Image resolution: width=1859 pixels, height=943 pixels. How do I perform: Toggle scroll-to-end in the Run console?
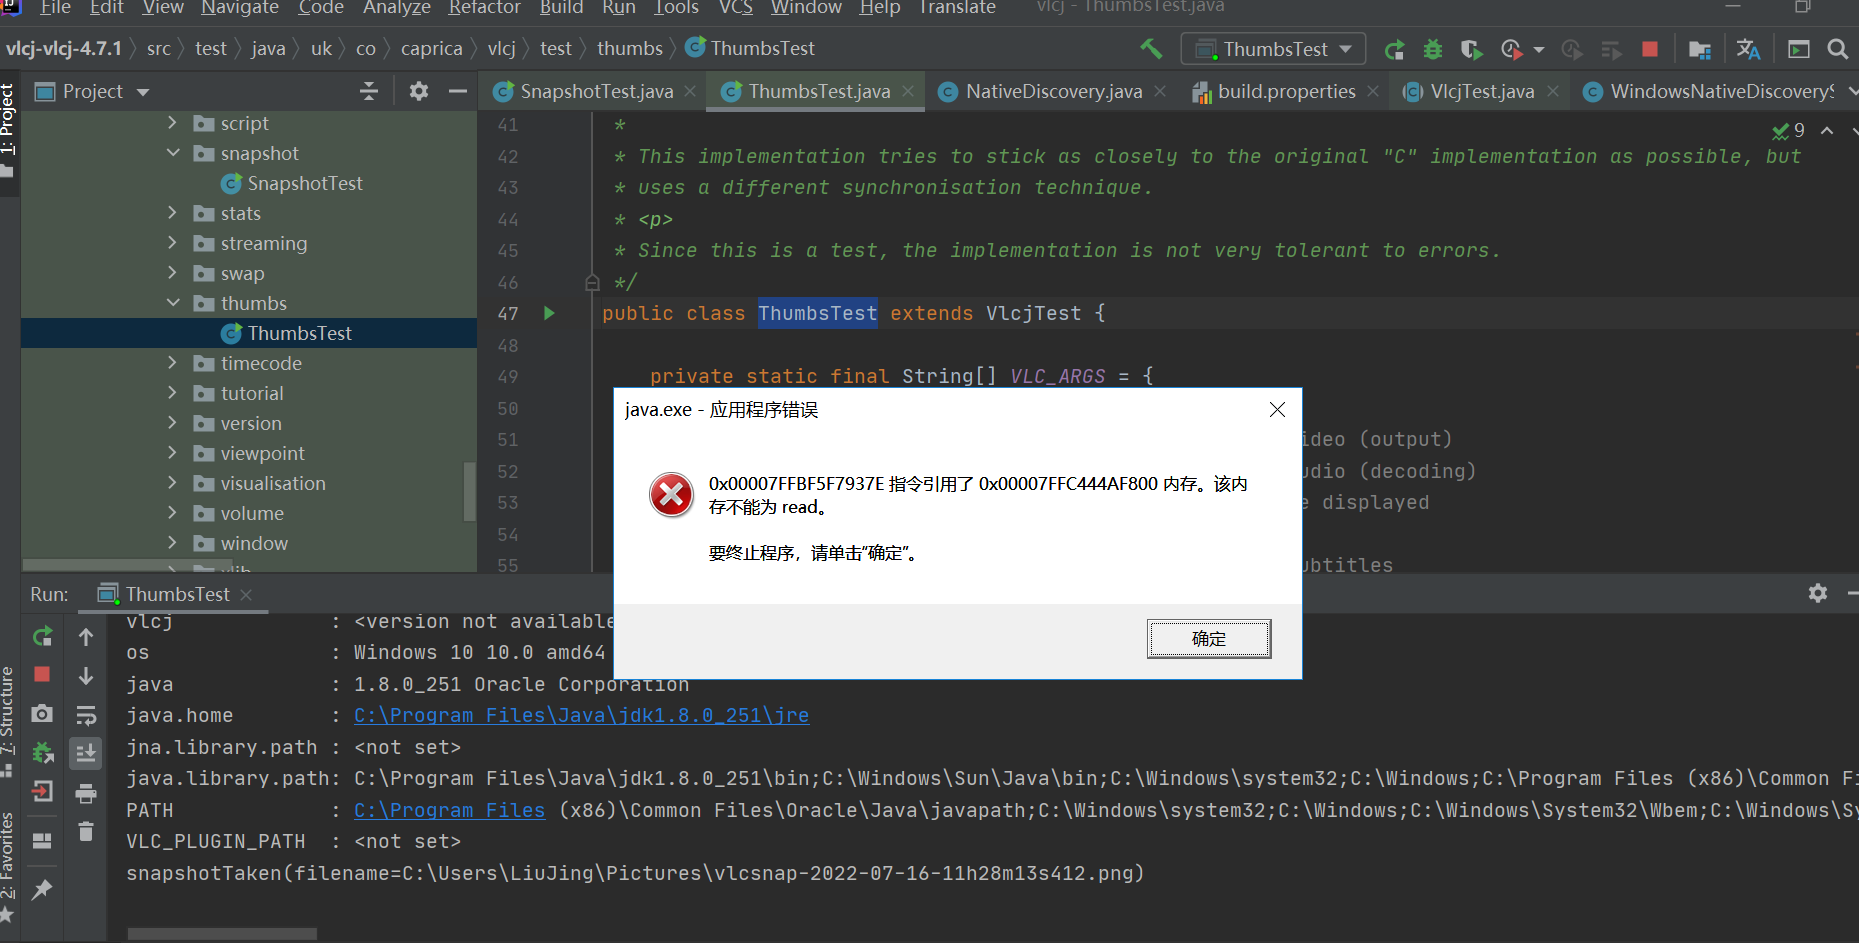coord(86,753)
